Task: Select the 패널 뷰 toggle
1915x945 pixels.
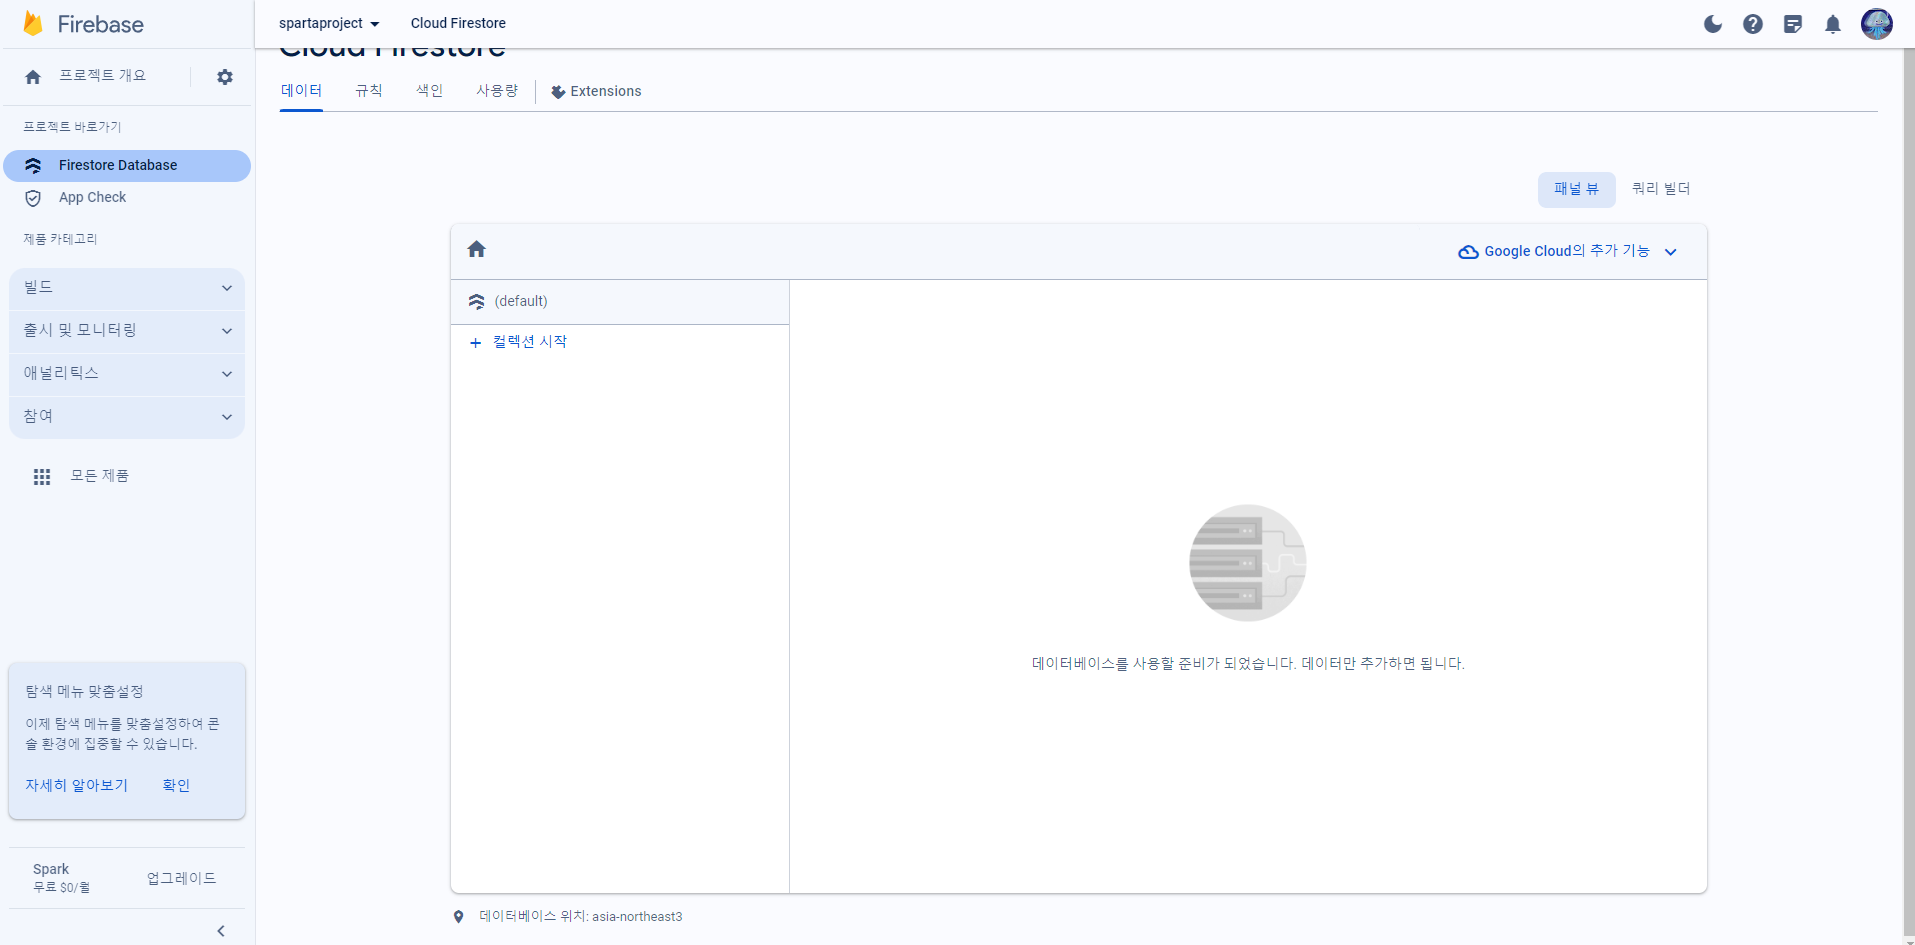Action: (x=1576, y=189)
